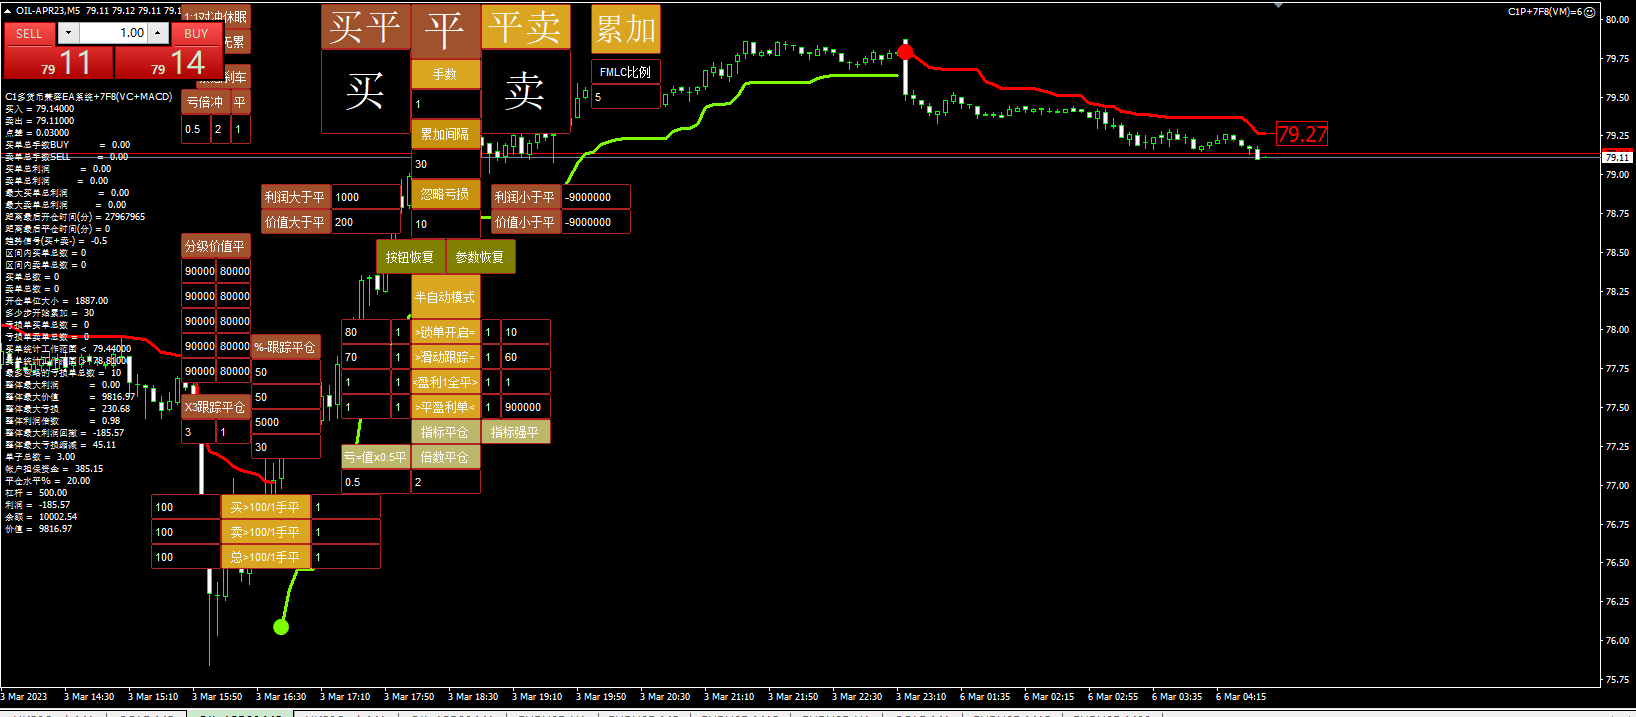Click the 手数 lot size label button

point(445,74)
